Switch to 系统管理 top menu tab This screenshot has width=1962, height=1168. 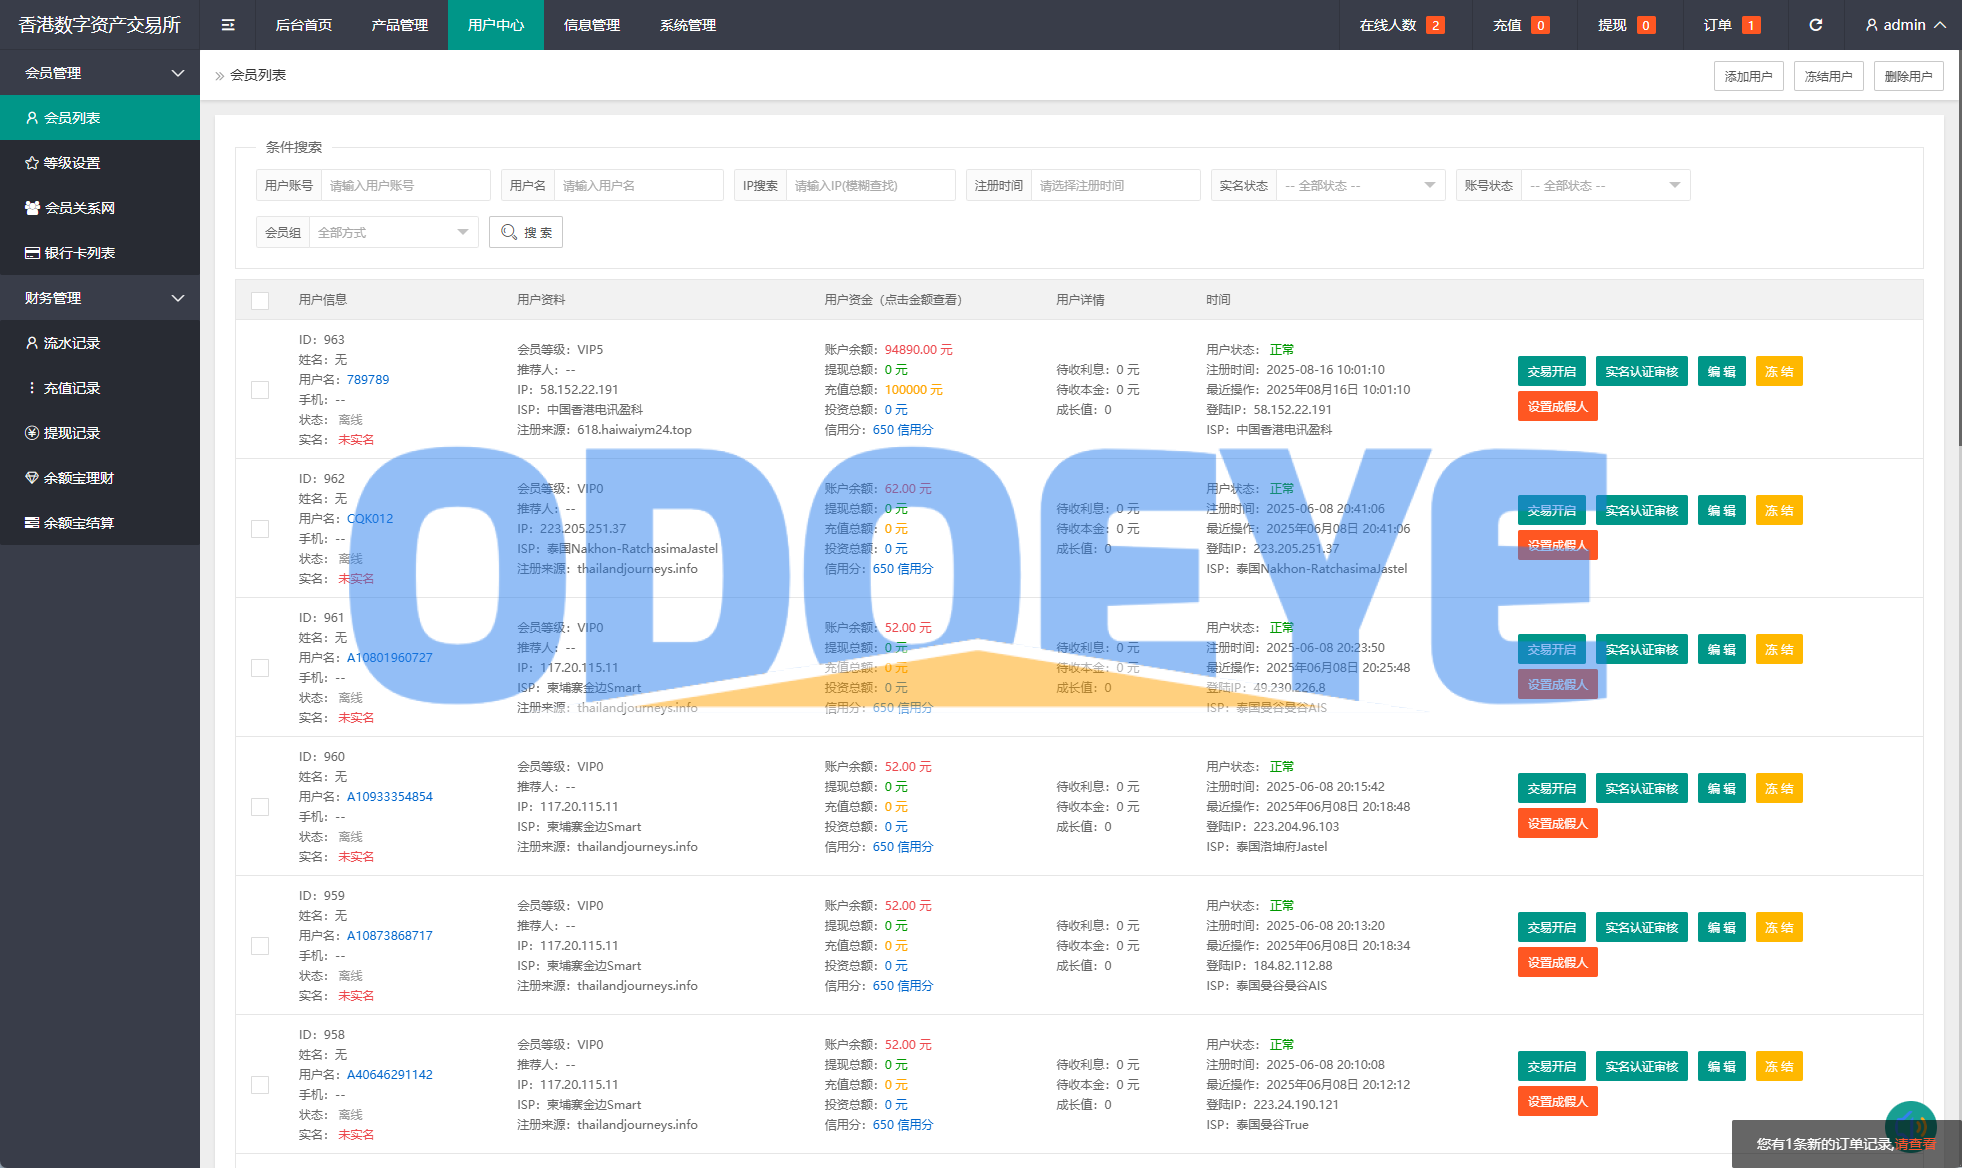point(687,25)
